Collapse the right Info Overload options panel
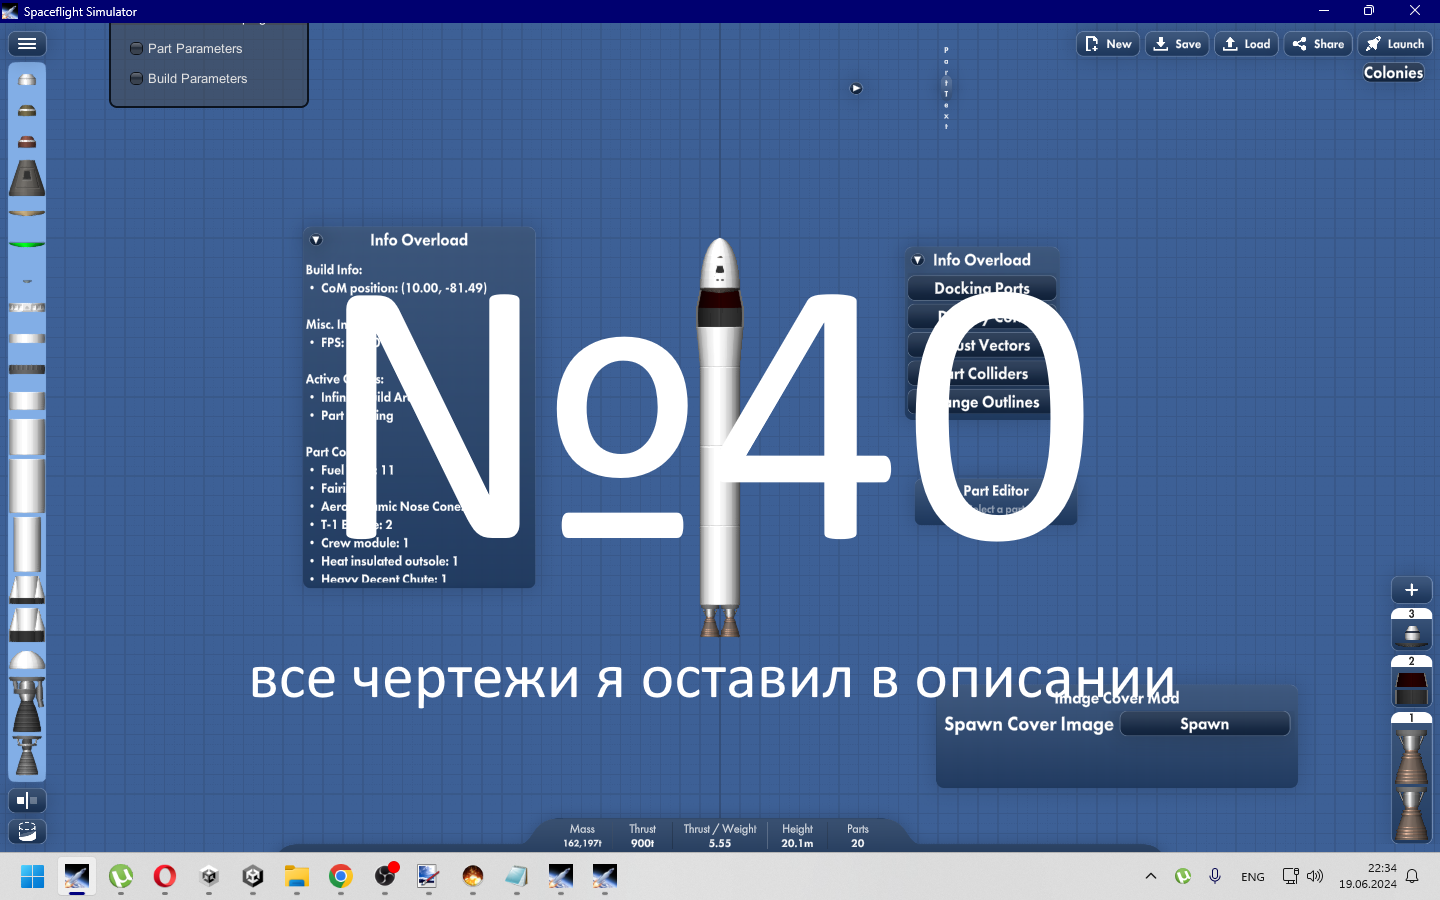Viewport: 1440px width, 900px height. tap(918, 260)
